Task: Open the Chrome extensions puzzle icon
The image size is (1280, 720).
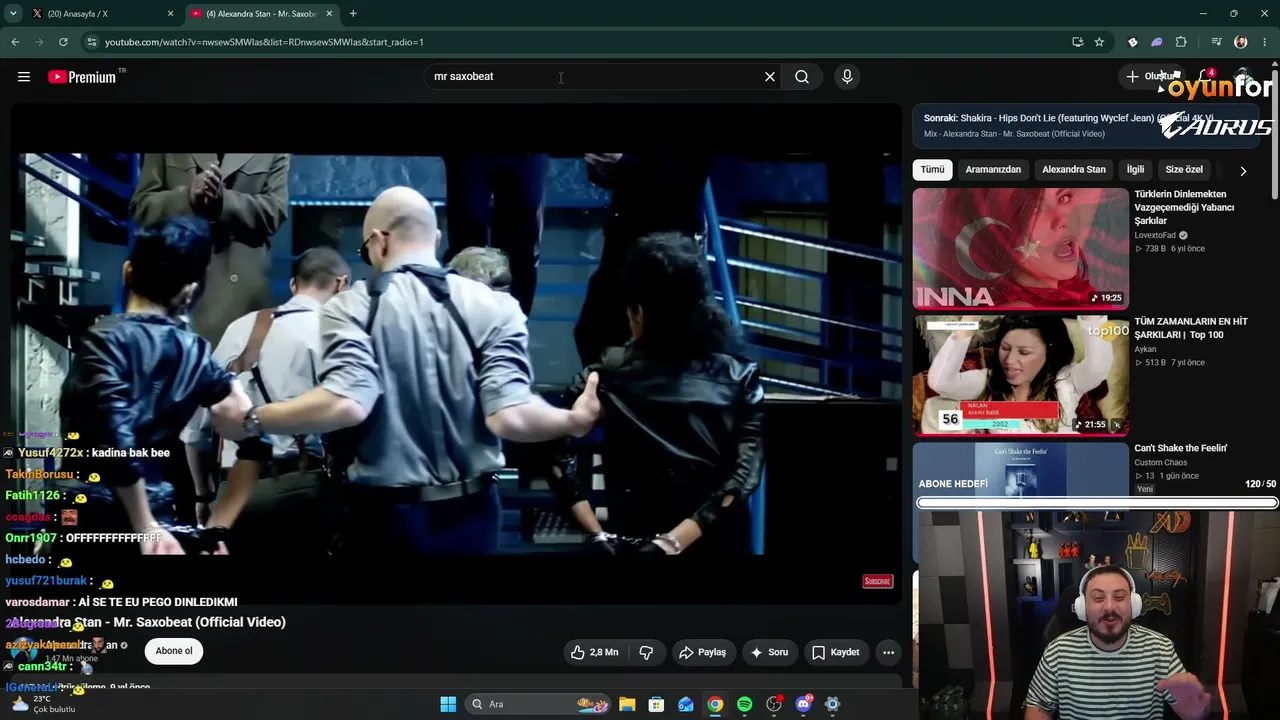Action: click(1181, 42)
